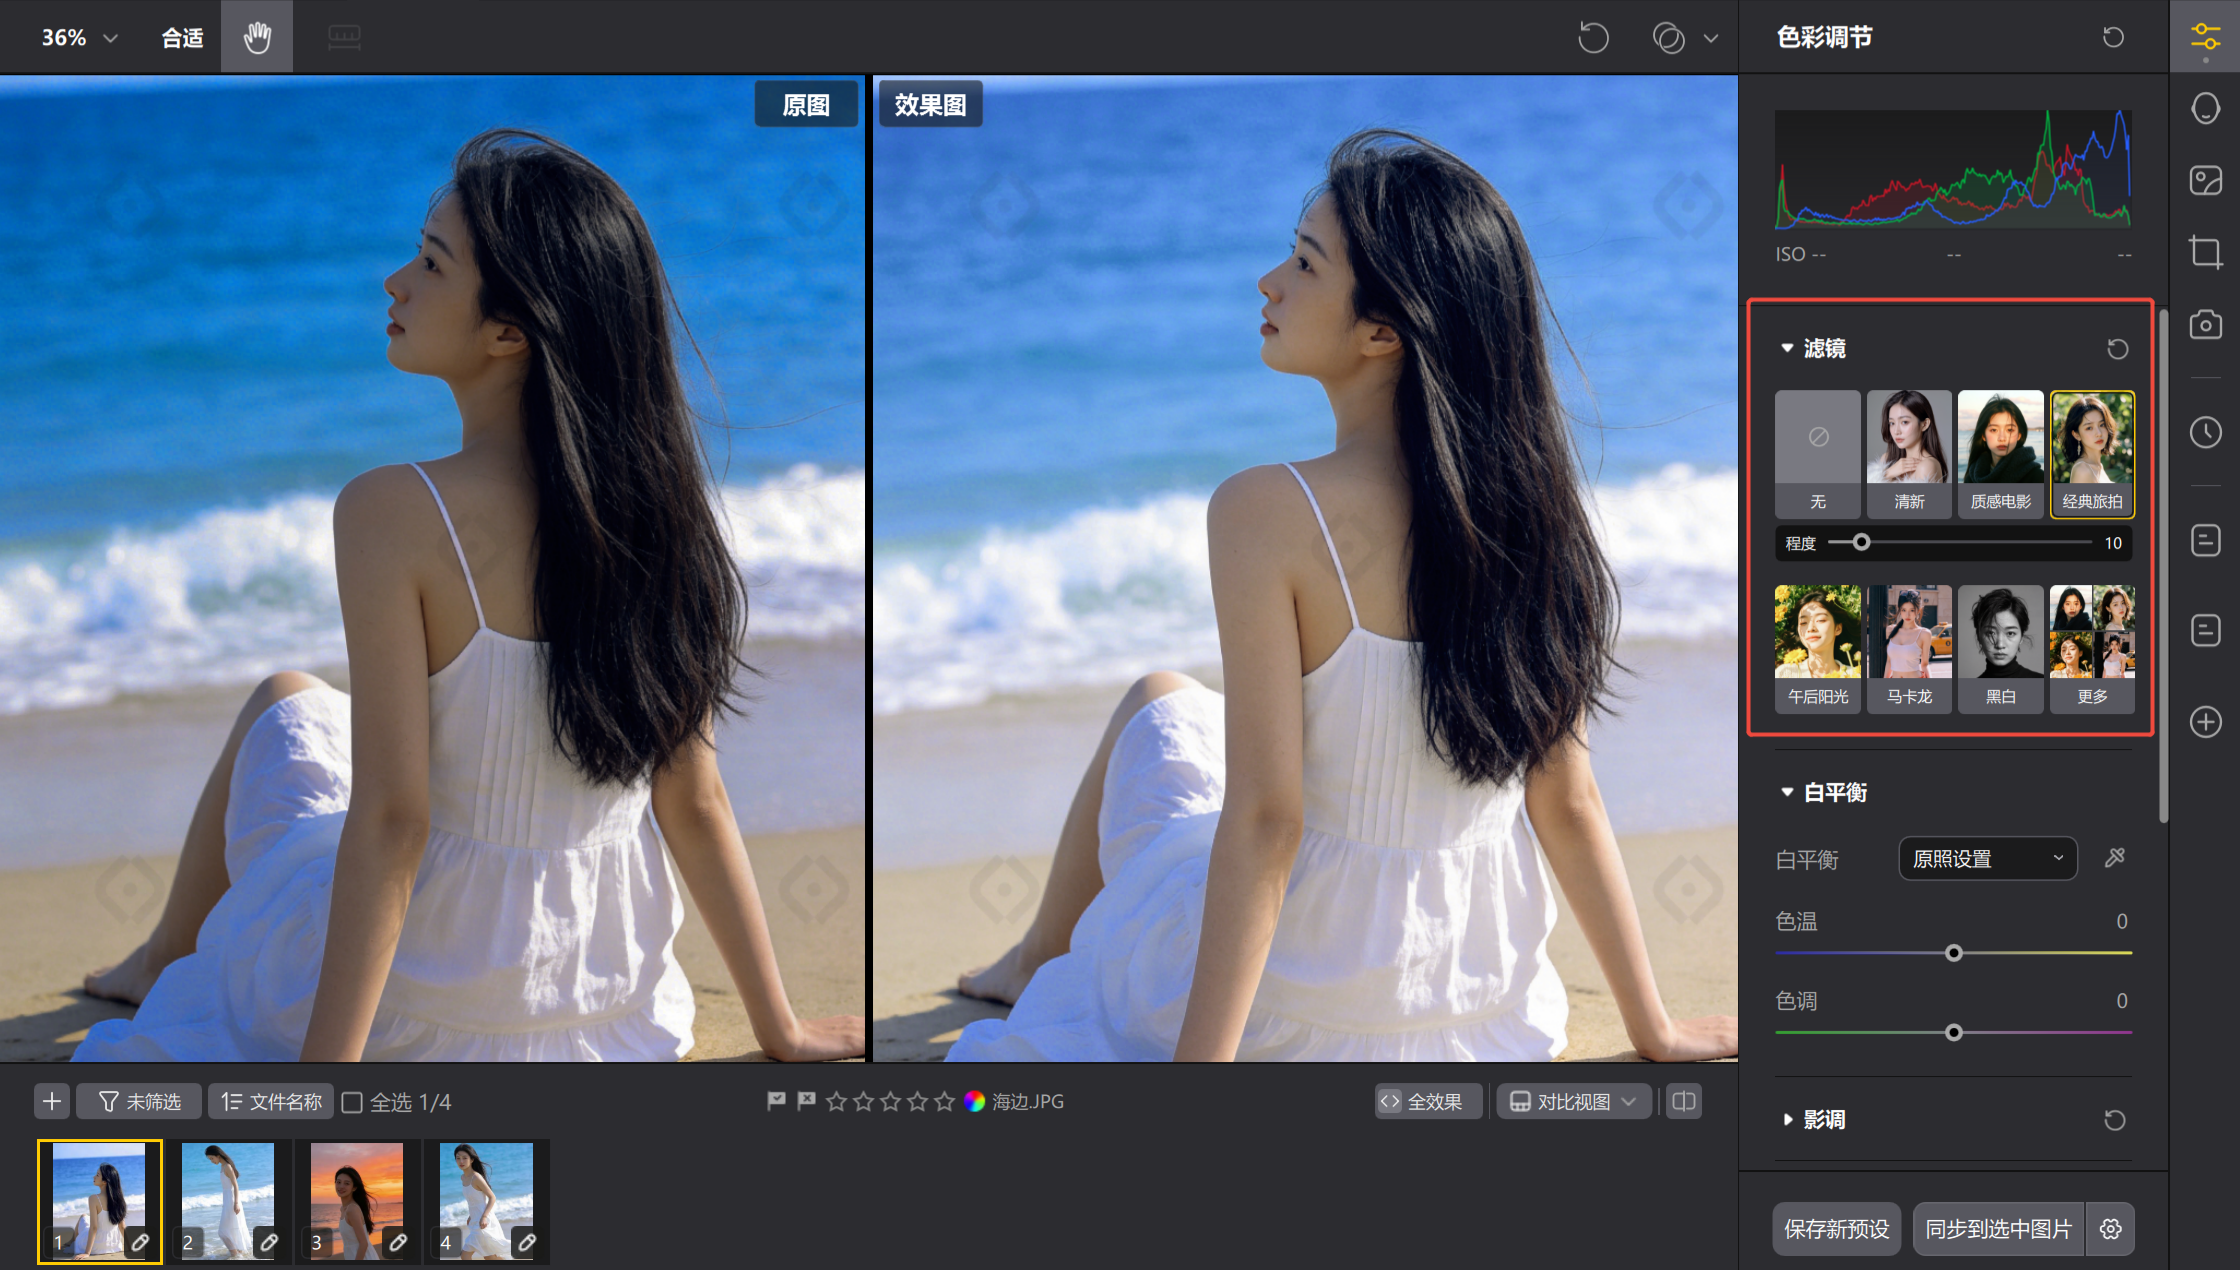Open the crop tool in right sidebar
Image resolution: width=2240 pixels, height=1270 pixels.
2205,251
